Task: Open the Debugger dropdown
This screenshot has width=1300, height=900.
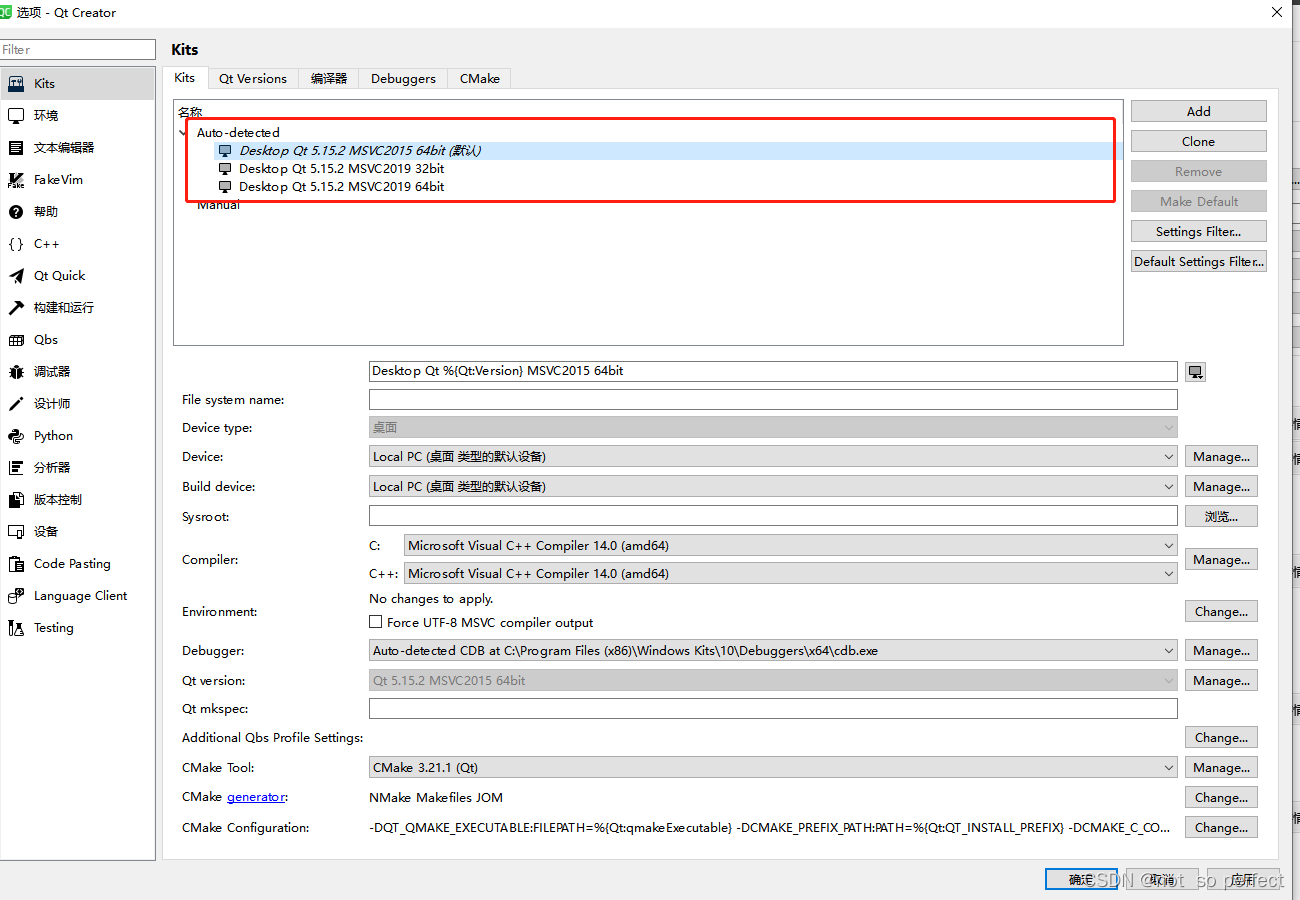Action: tap(773, 650)
